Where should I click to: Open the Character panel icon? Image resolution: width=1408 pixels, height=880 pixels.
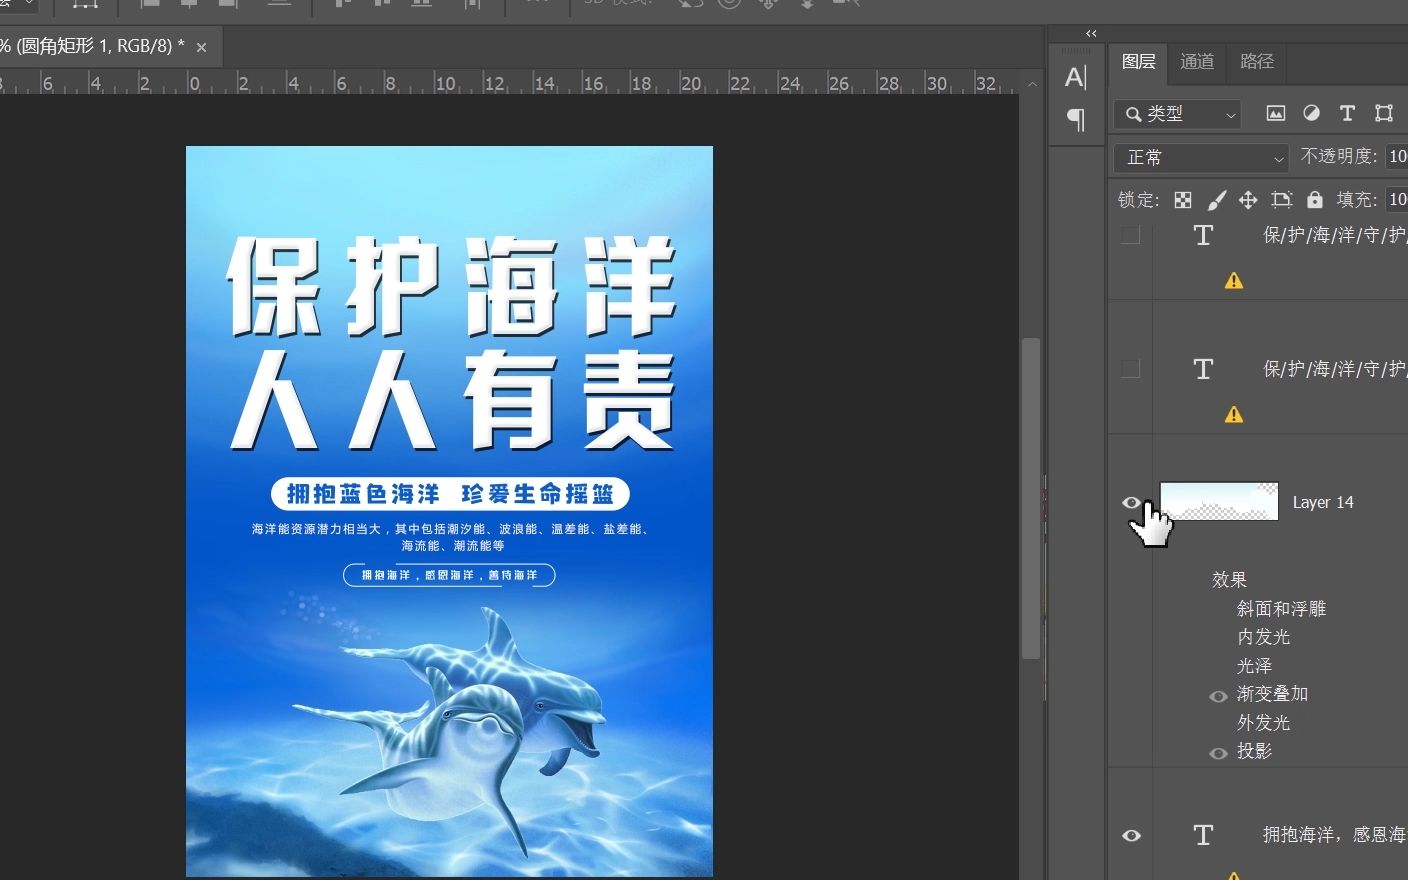pyautogui.click(x=1076, y=77)
